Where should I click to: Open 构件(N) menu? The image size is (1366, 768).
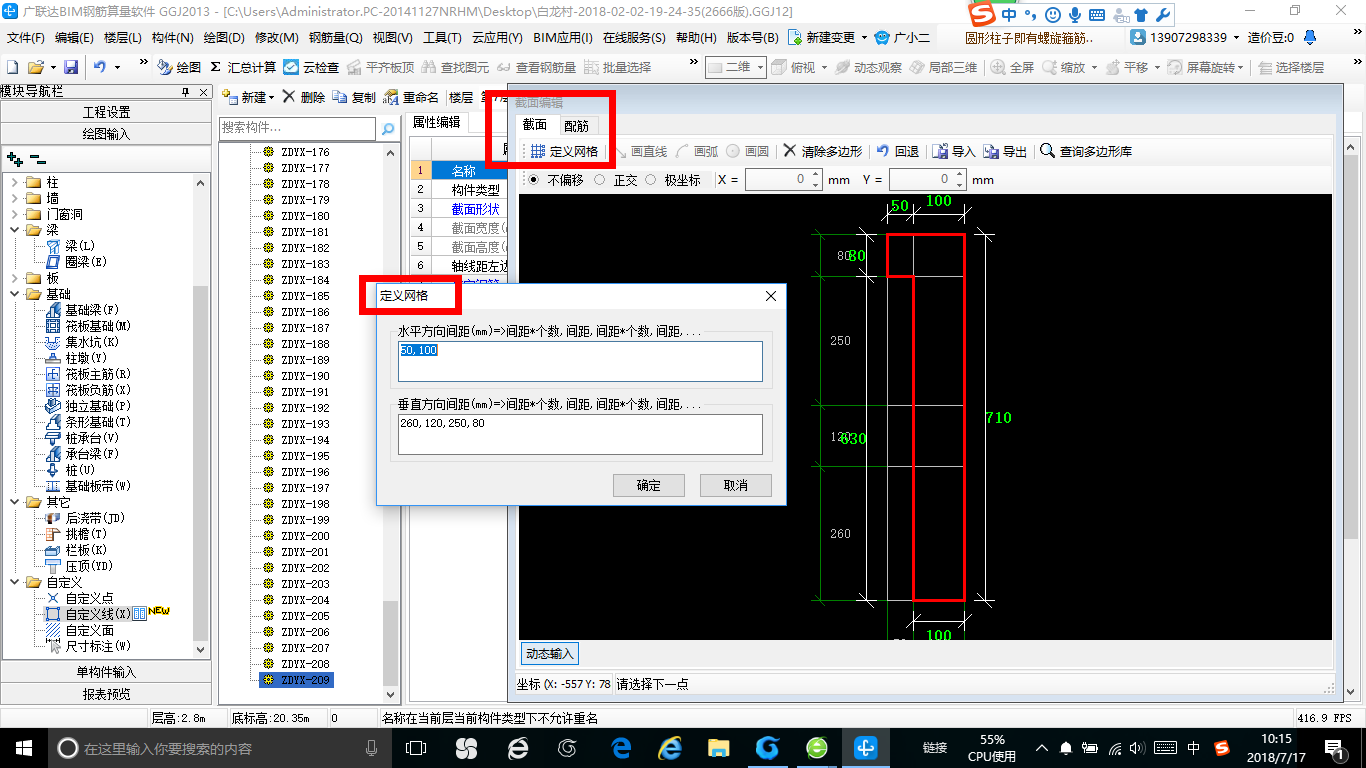[x=173, y=37]
